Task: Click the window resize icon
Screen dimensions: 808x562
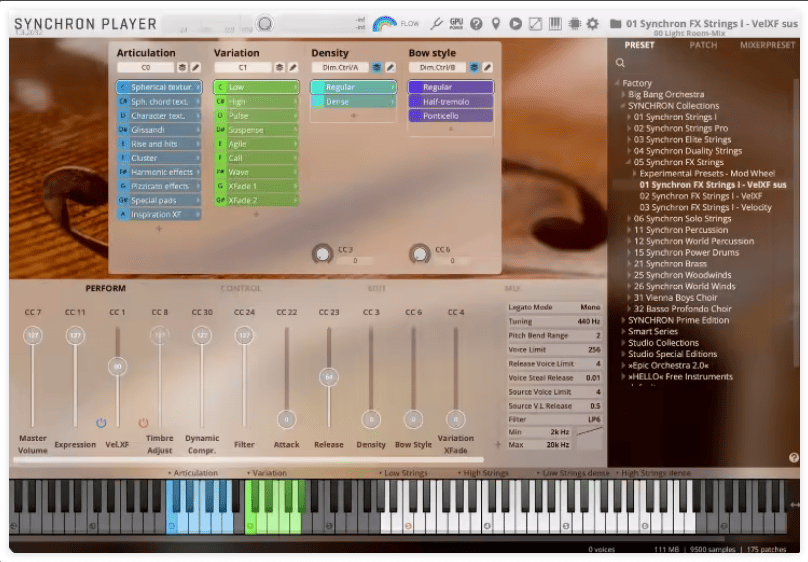Action: [535, 24]
